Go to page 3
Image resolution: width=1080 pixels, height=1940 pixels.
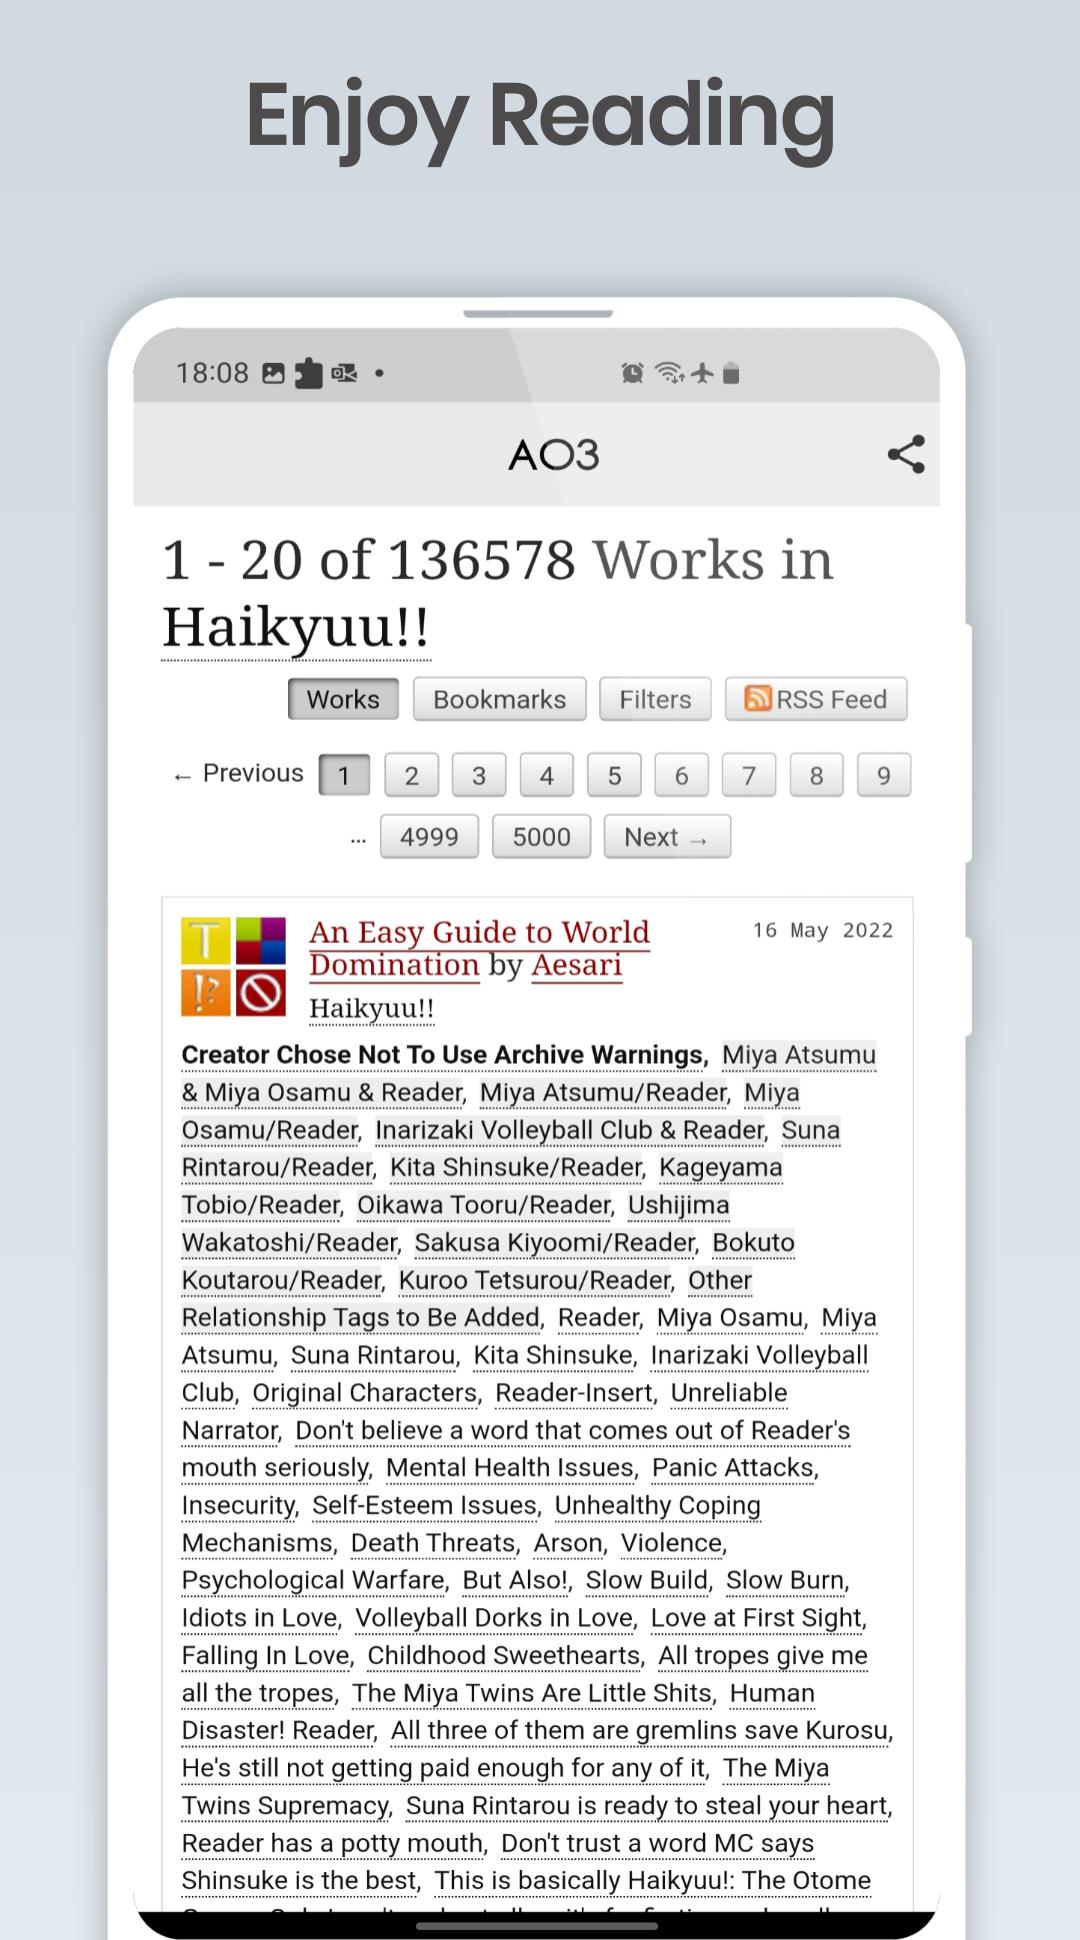(479, 775)
